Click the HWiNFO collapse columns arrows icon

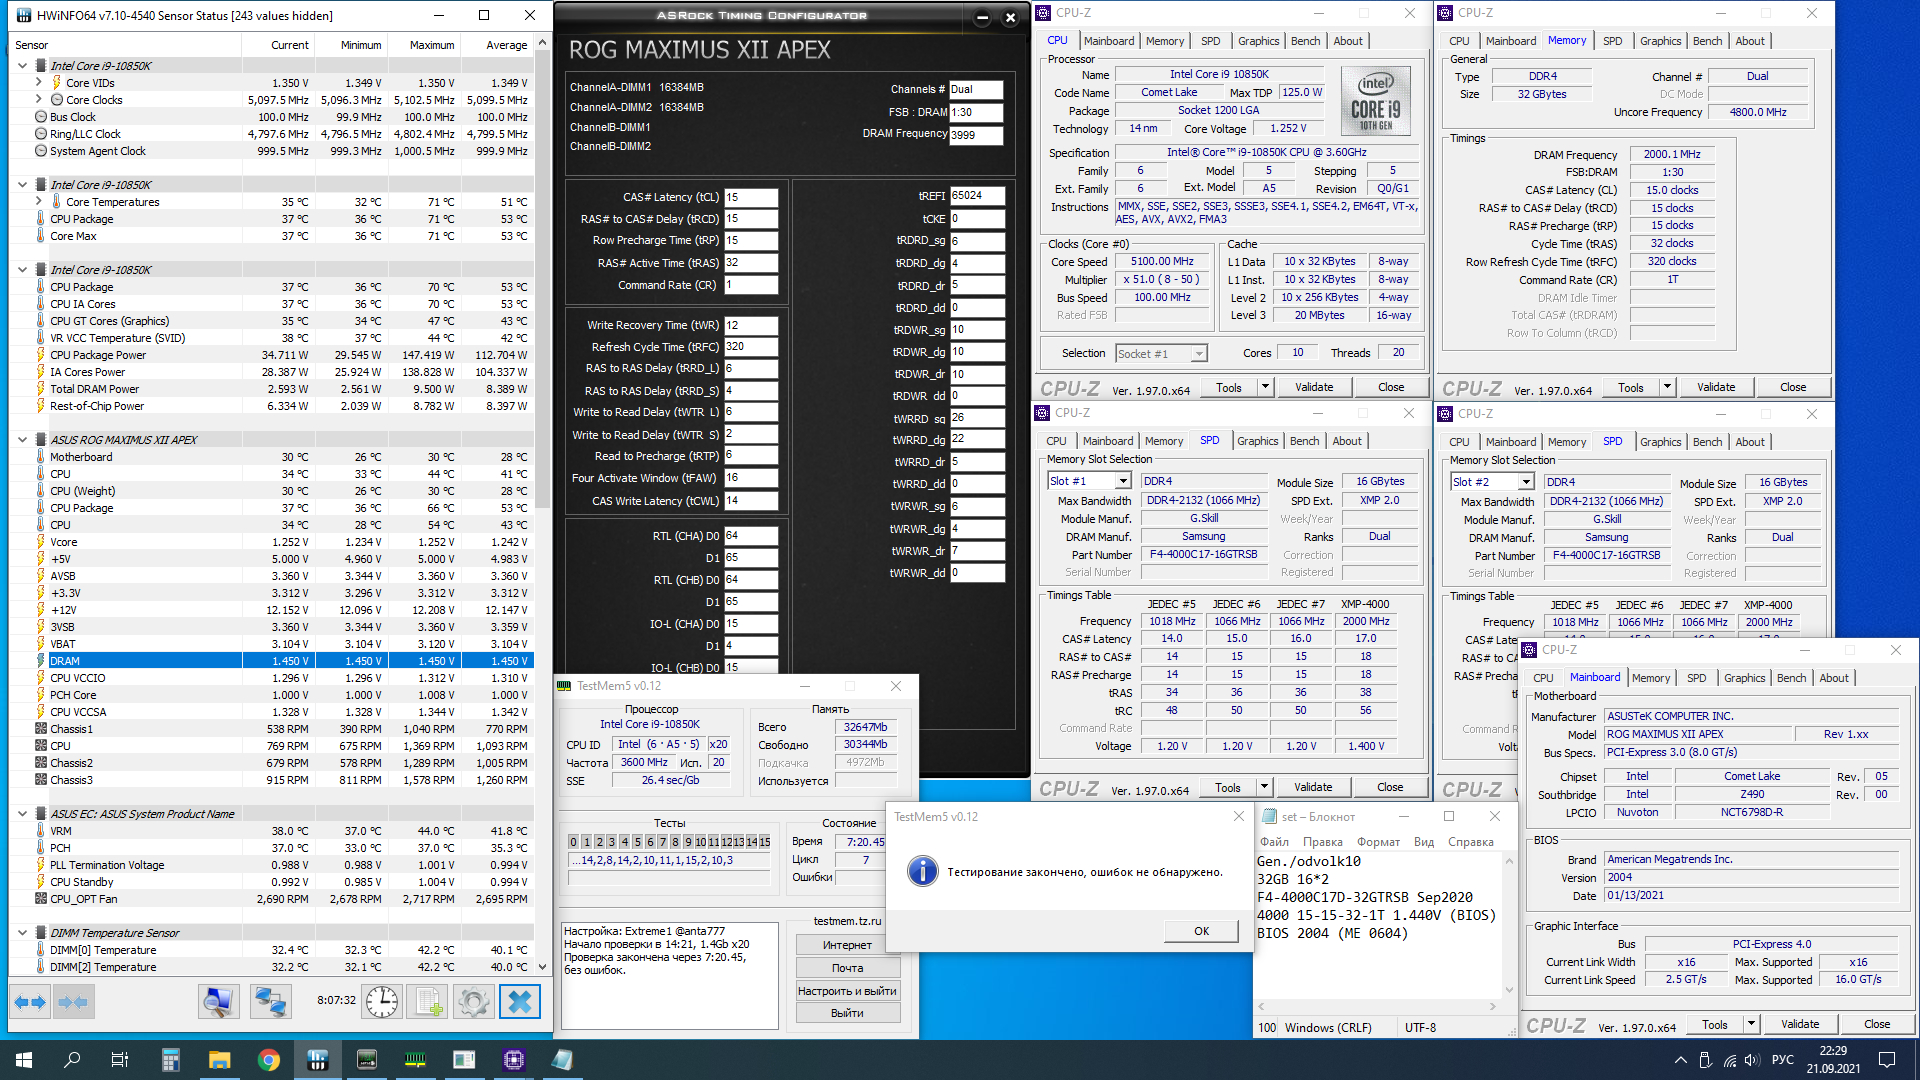coord(73,1002)
